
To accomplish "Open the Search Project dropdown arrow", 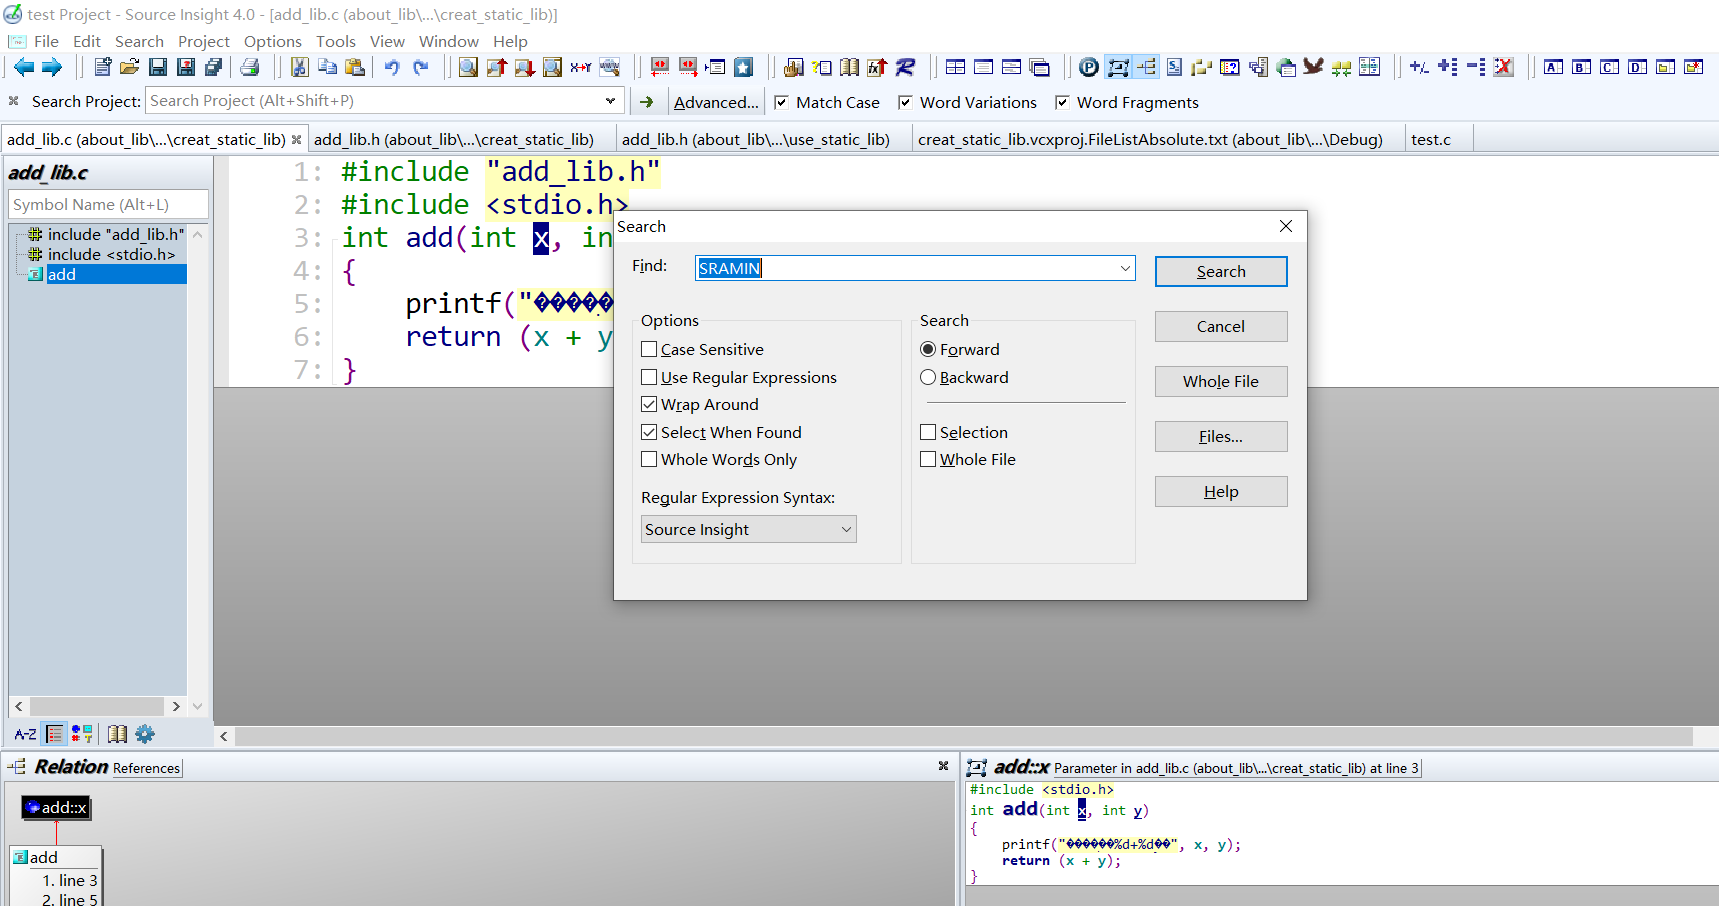I will point(611,101).
